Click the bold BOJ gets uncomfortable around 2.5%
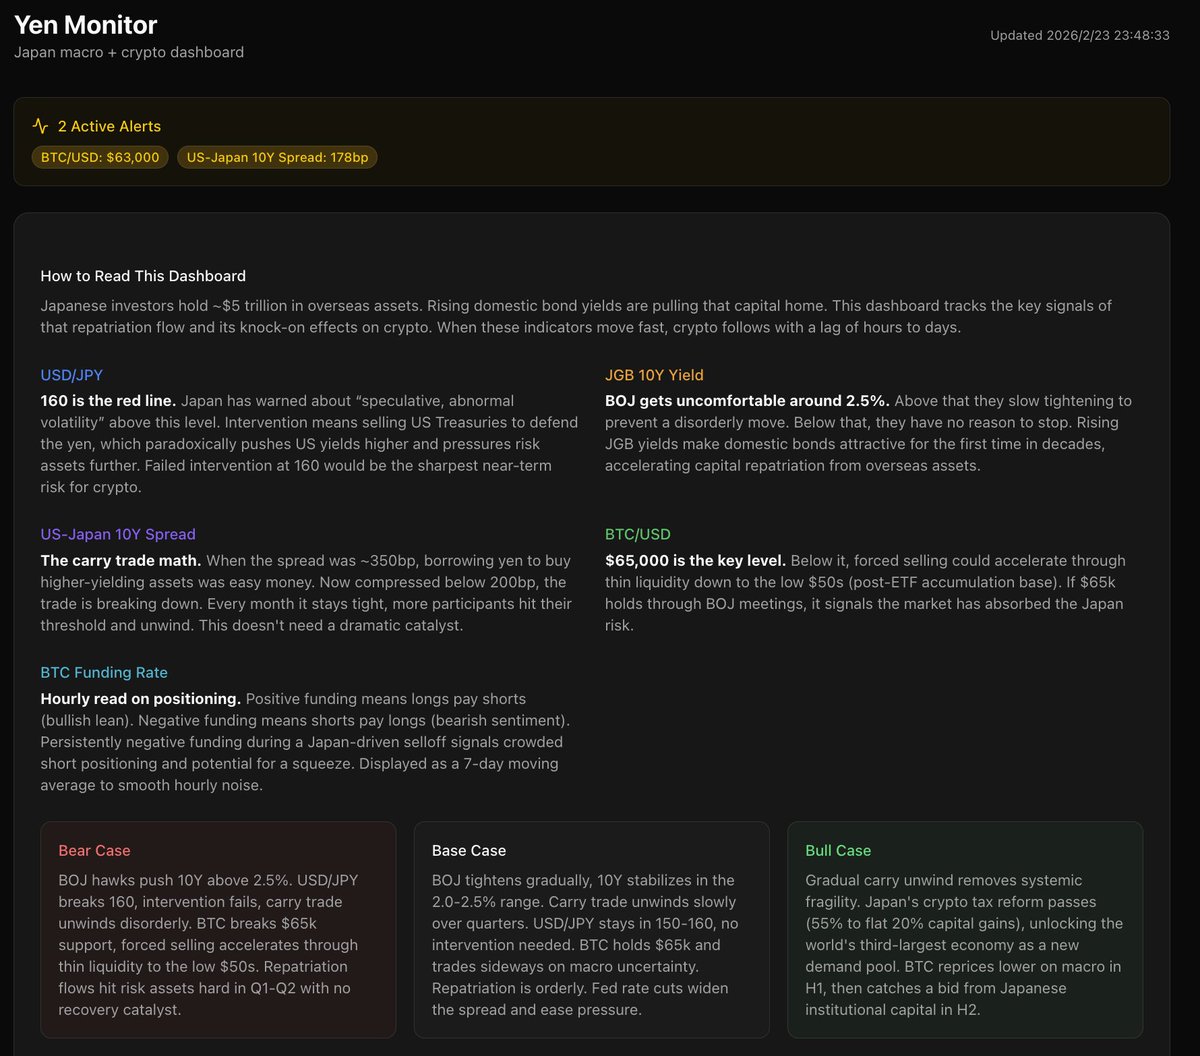 [747, 401]
